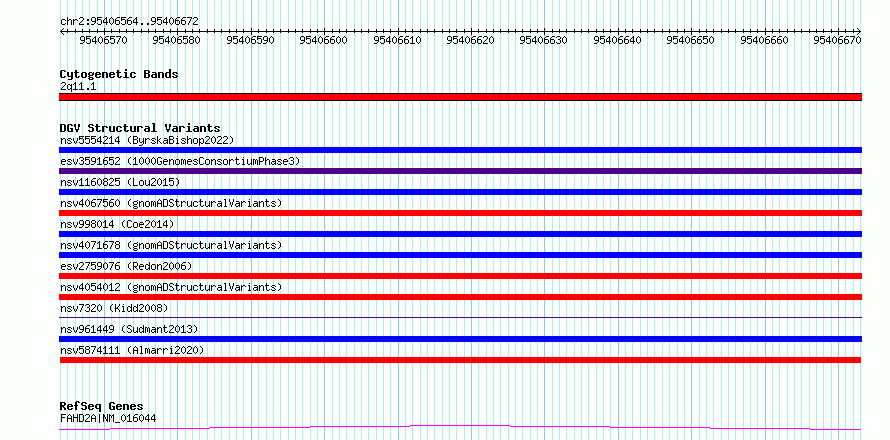Viewport: 890px width, 440px height.
Task: Click the RefSeq Genes track heading
Action: pos(102,407)
